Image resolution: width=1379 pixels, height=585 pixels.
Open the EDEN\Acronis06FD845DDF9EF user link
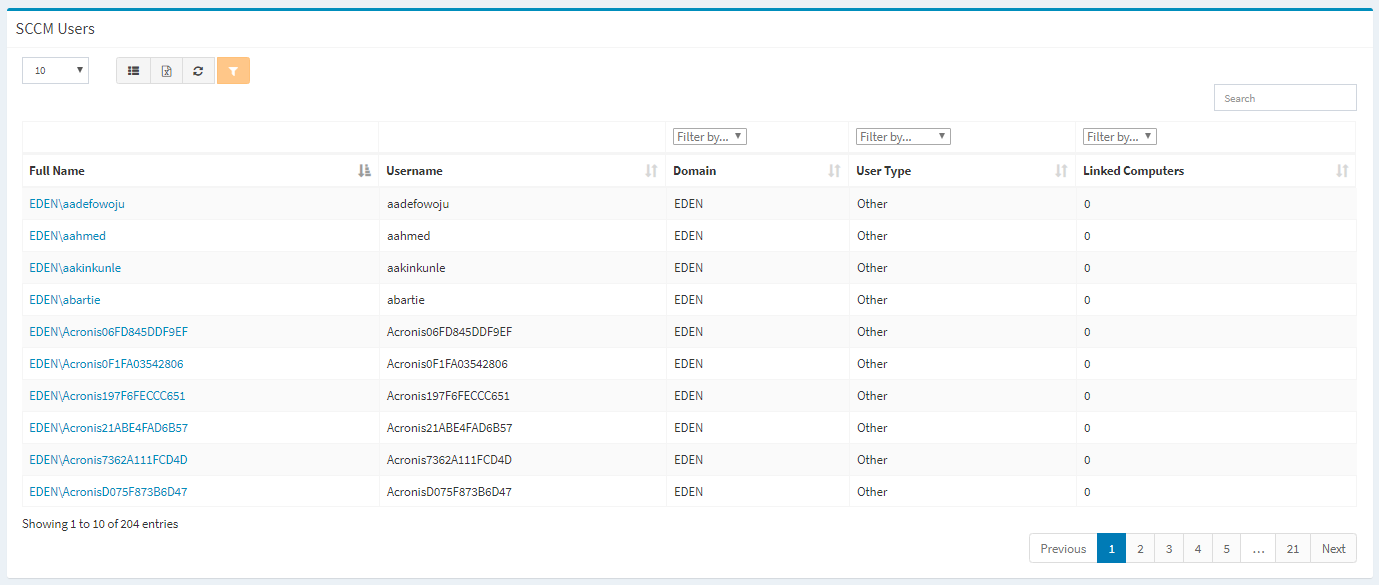click(108, 332)
